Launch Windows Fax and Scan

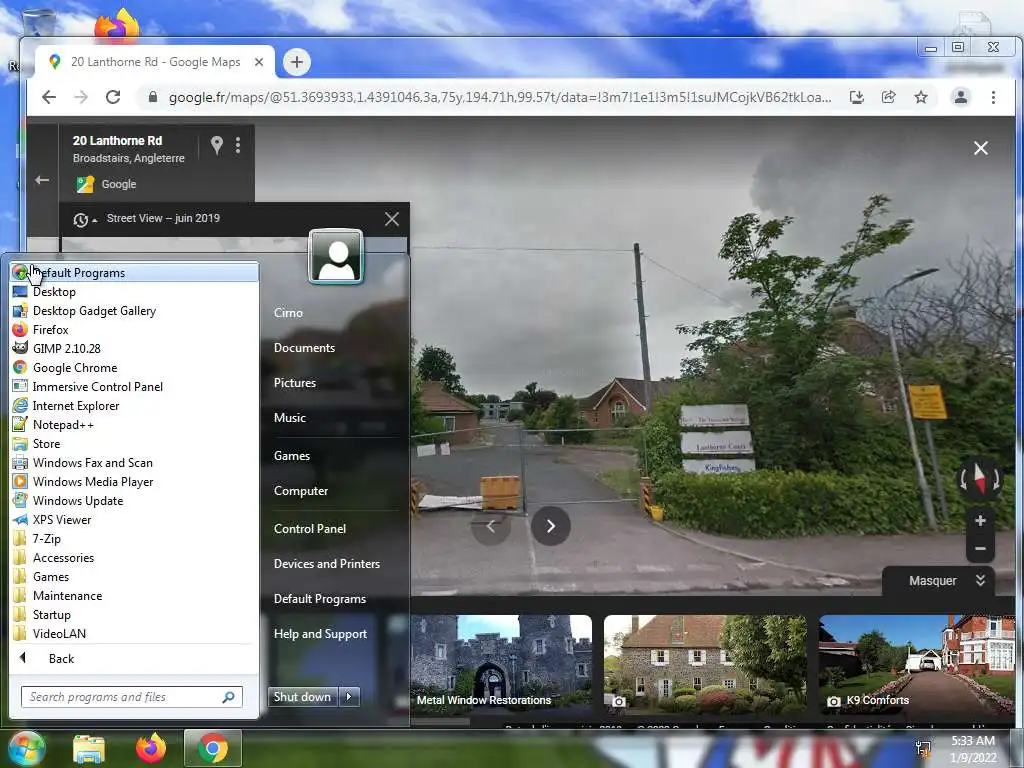[x=134, y=462]
